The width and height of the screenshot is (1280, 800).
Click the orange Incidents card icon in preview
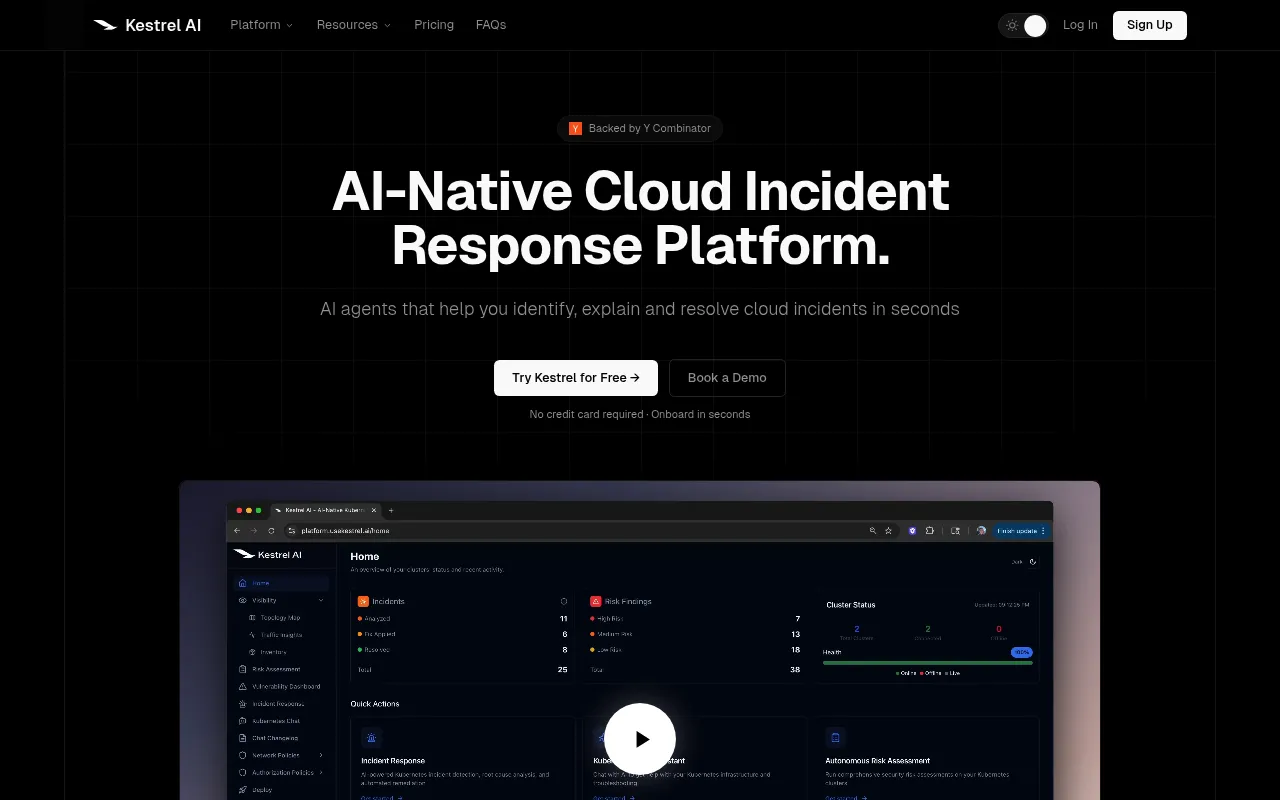coord(364,601)
